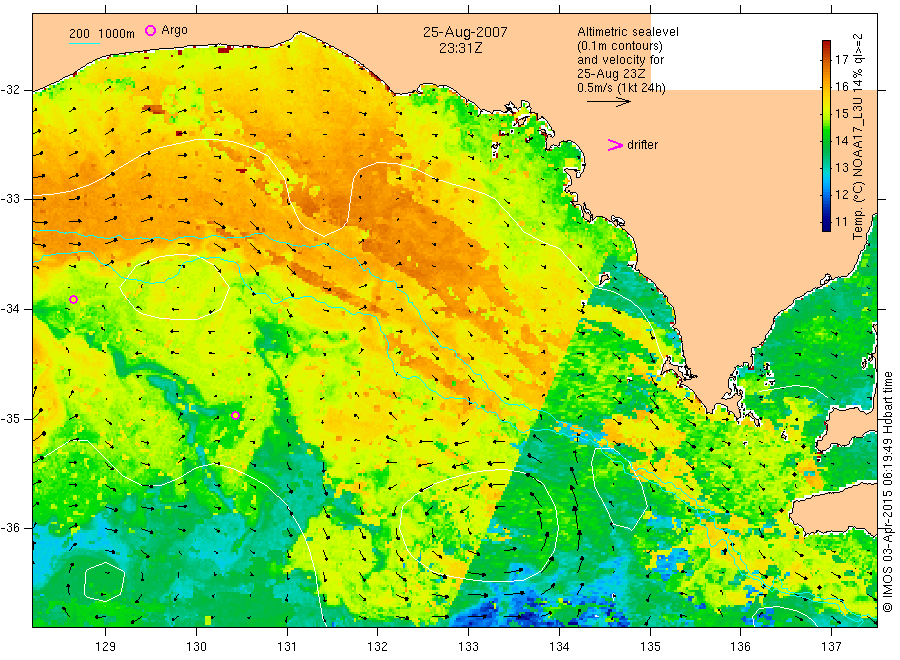Click the cyan 200 1000m depth contour legend line
900x660 pixels.
pyautogui.click(x=84, y=43)
